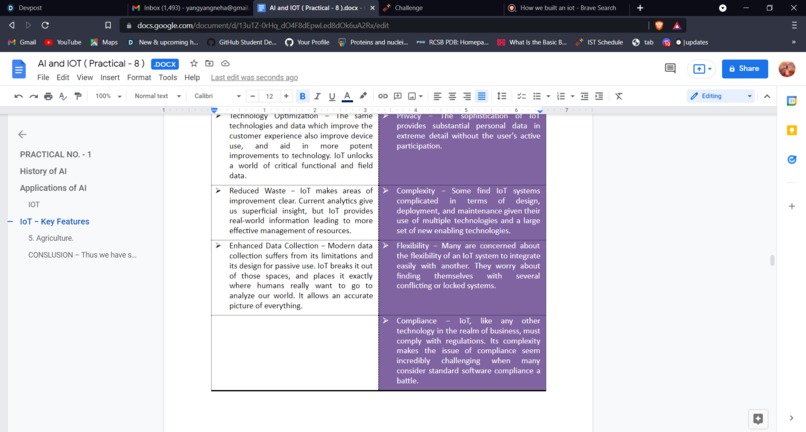This screenshot has width=806, height=432.
Task: Center-align the text
Action: [x=452, y=96]
